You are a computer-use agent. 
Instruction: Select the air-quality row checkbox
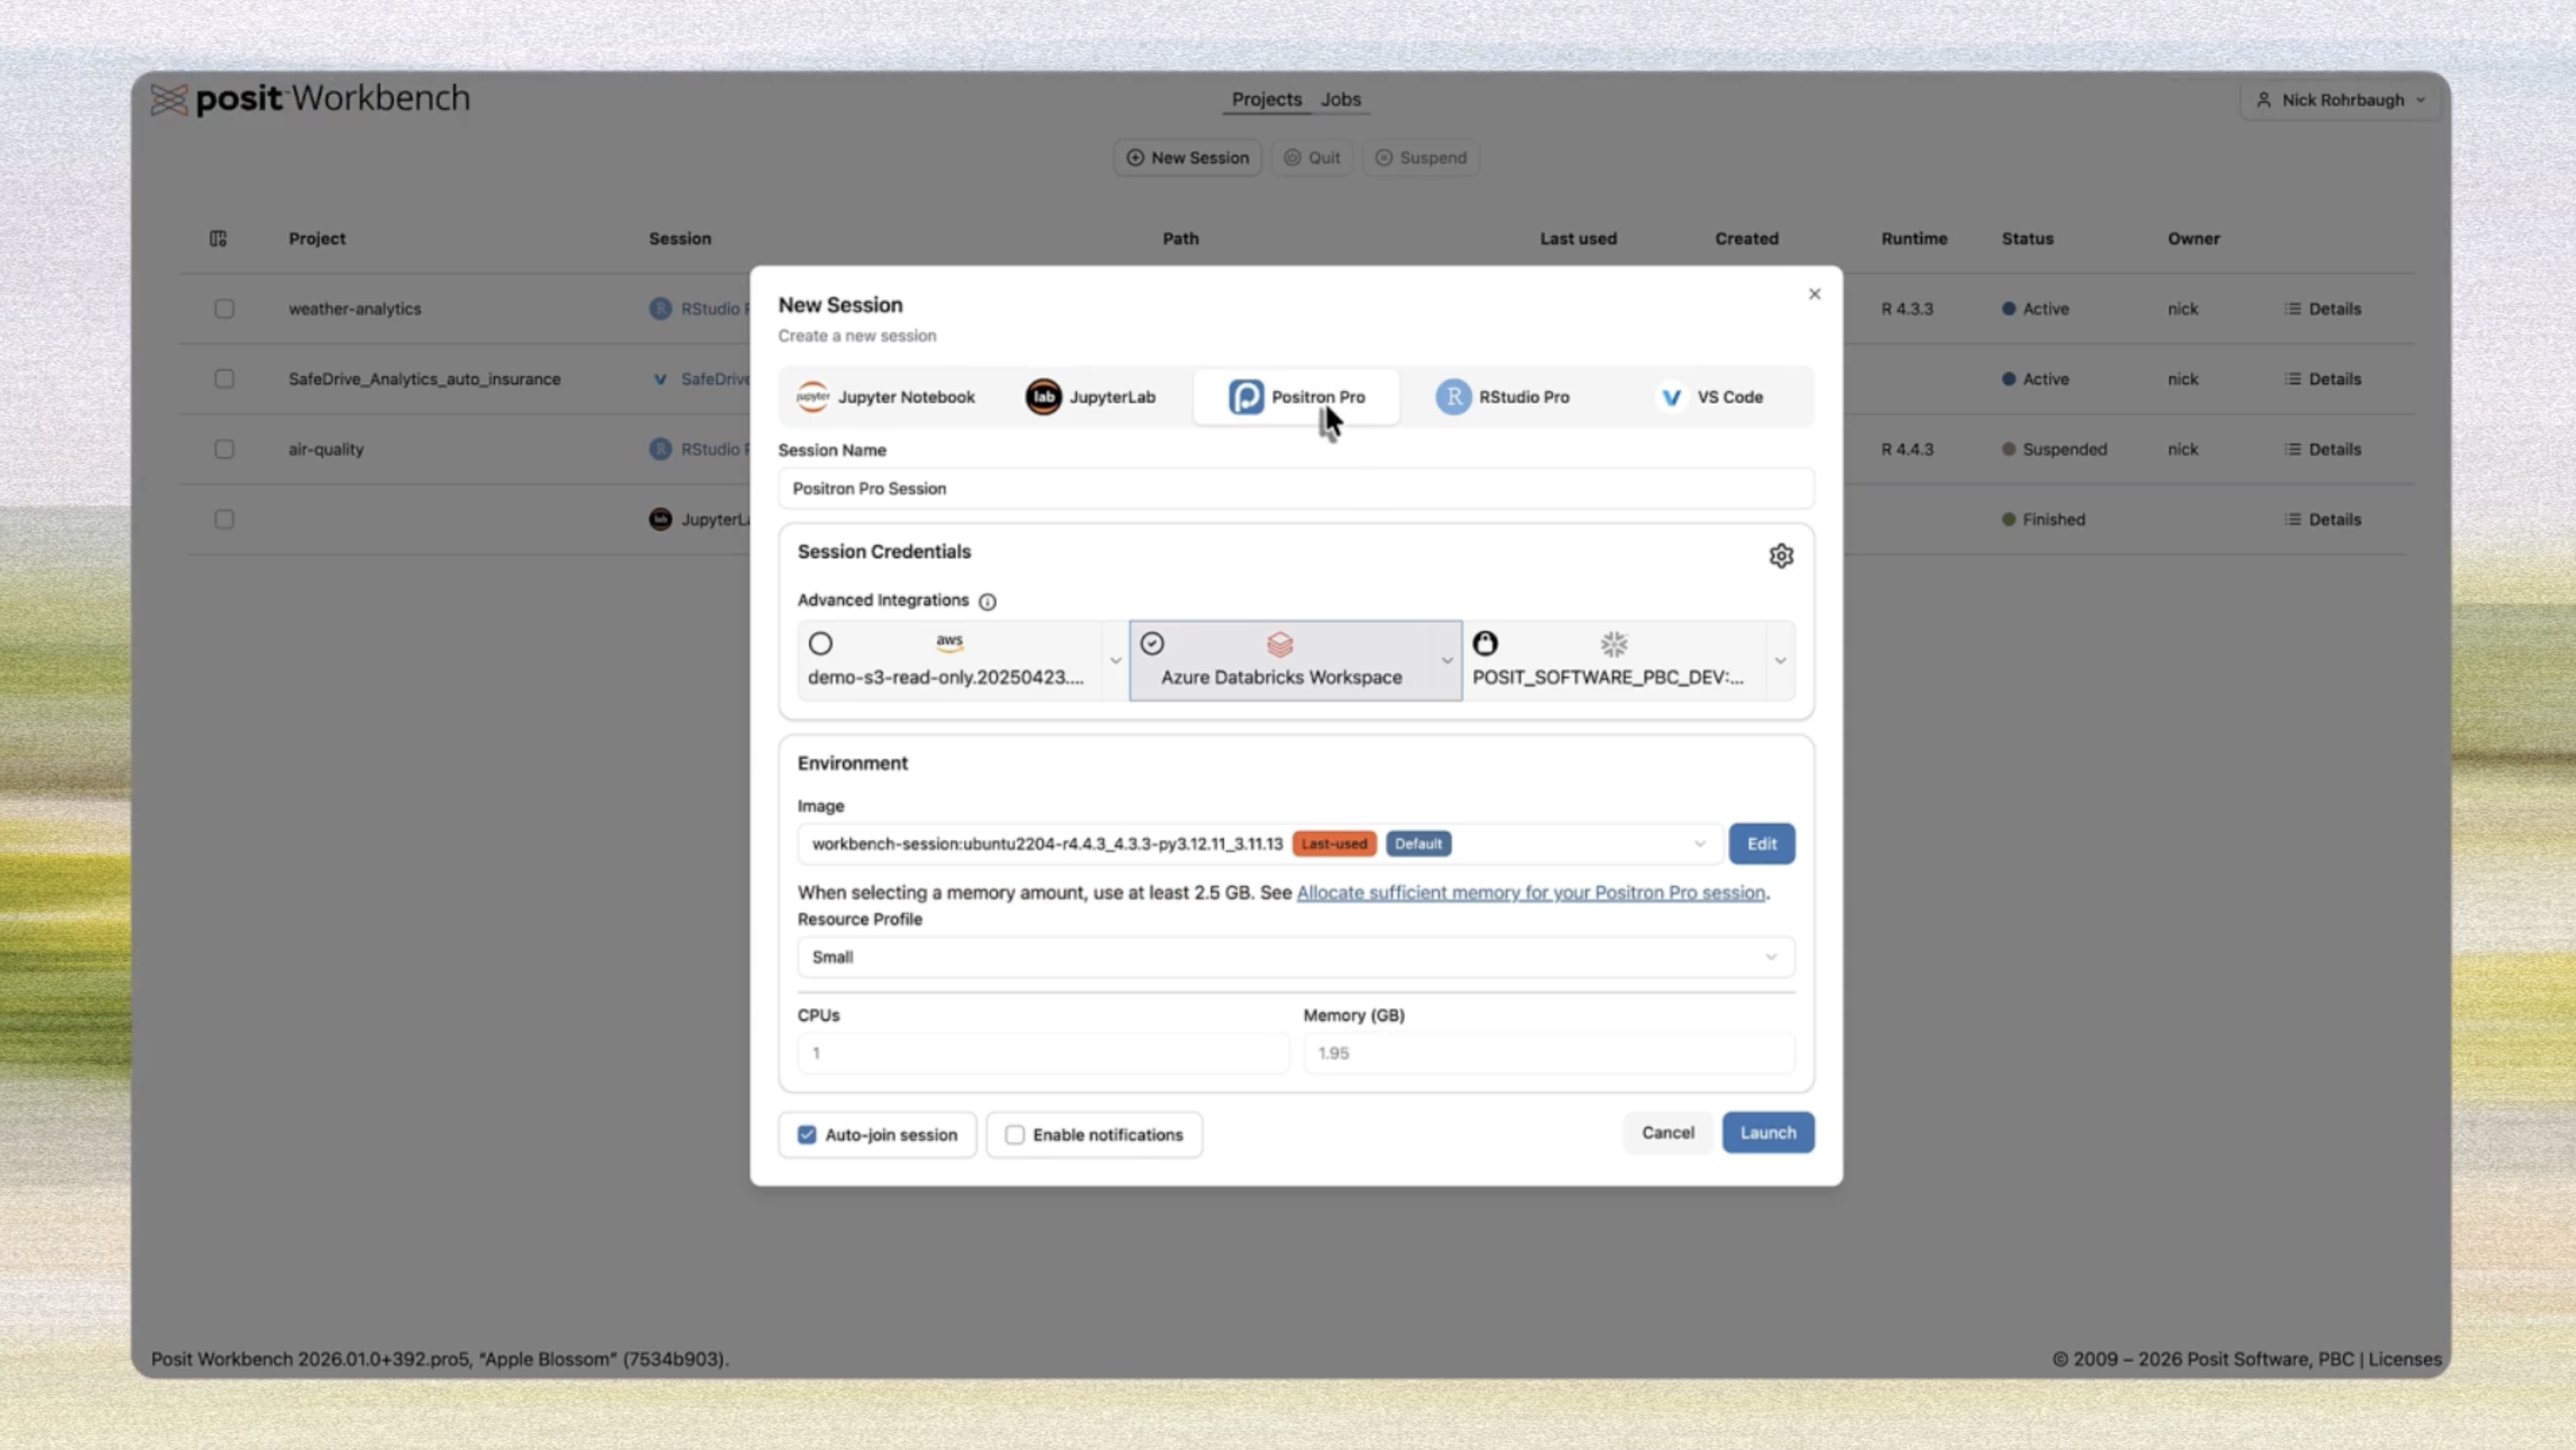point(224,449)
